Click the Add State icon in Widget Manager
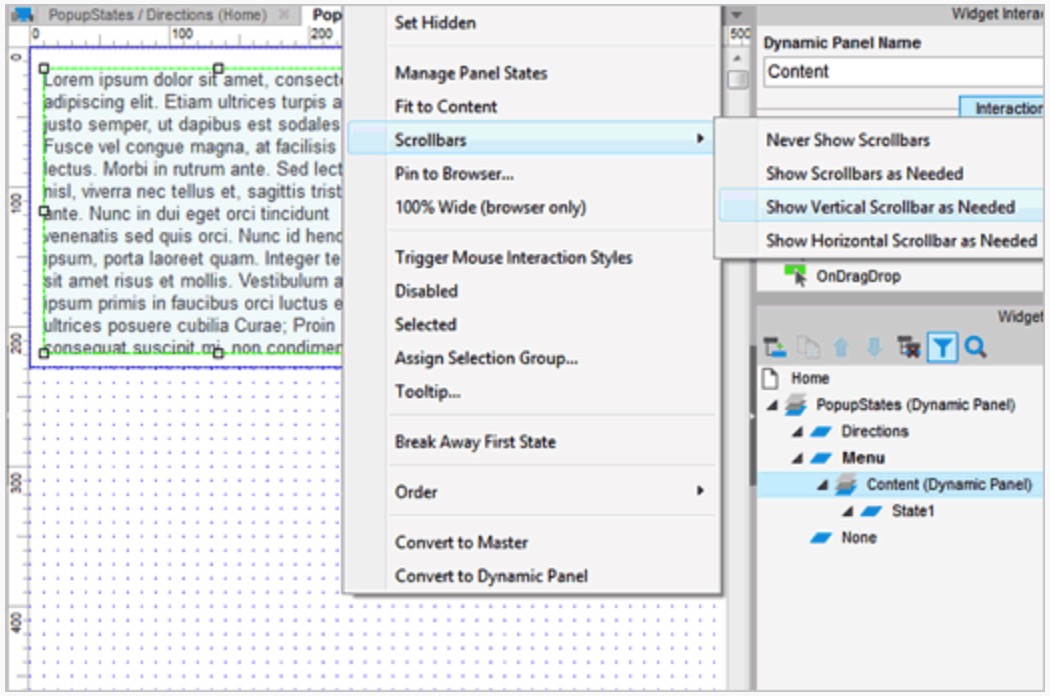This screenshot has width=1050, height=696. pos(775,347)
